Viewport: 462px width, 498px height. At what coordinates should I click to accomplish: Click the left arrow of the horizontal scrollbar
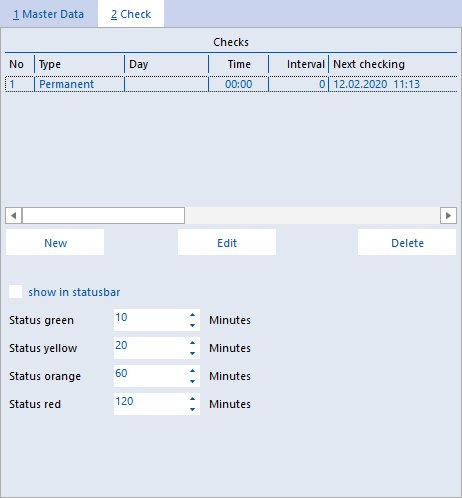click(x=14, y=216)
